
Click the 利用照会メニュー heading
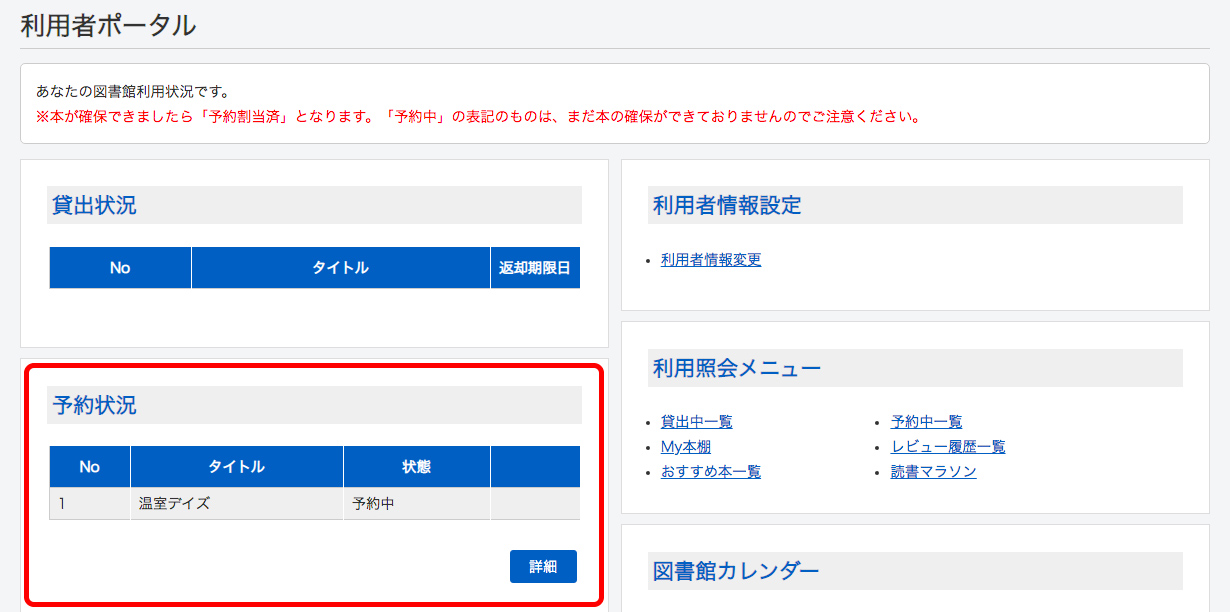[x=736, y=369]
